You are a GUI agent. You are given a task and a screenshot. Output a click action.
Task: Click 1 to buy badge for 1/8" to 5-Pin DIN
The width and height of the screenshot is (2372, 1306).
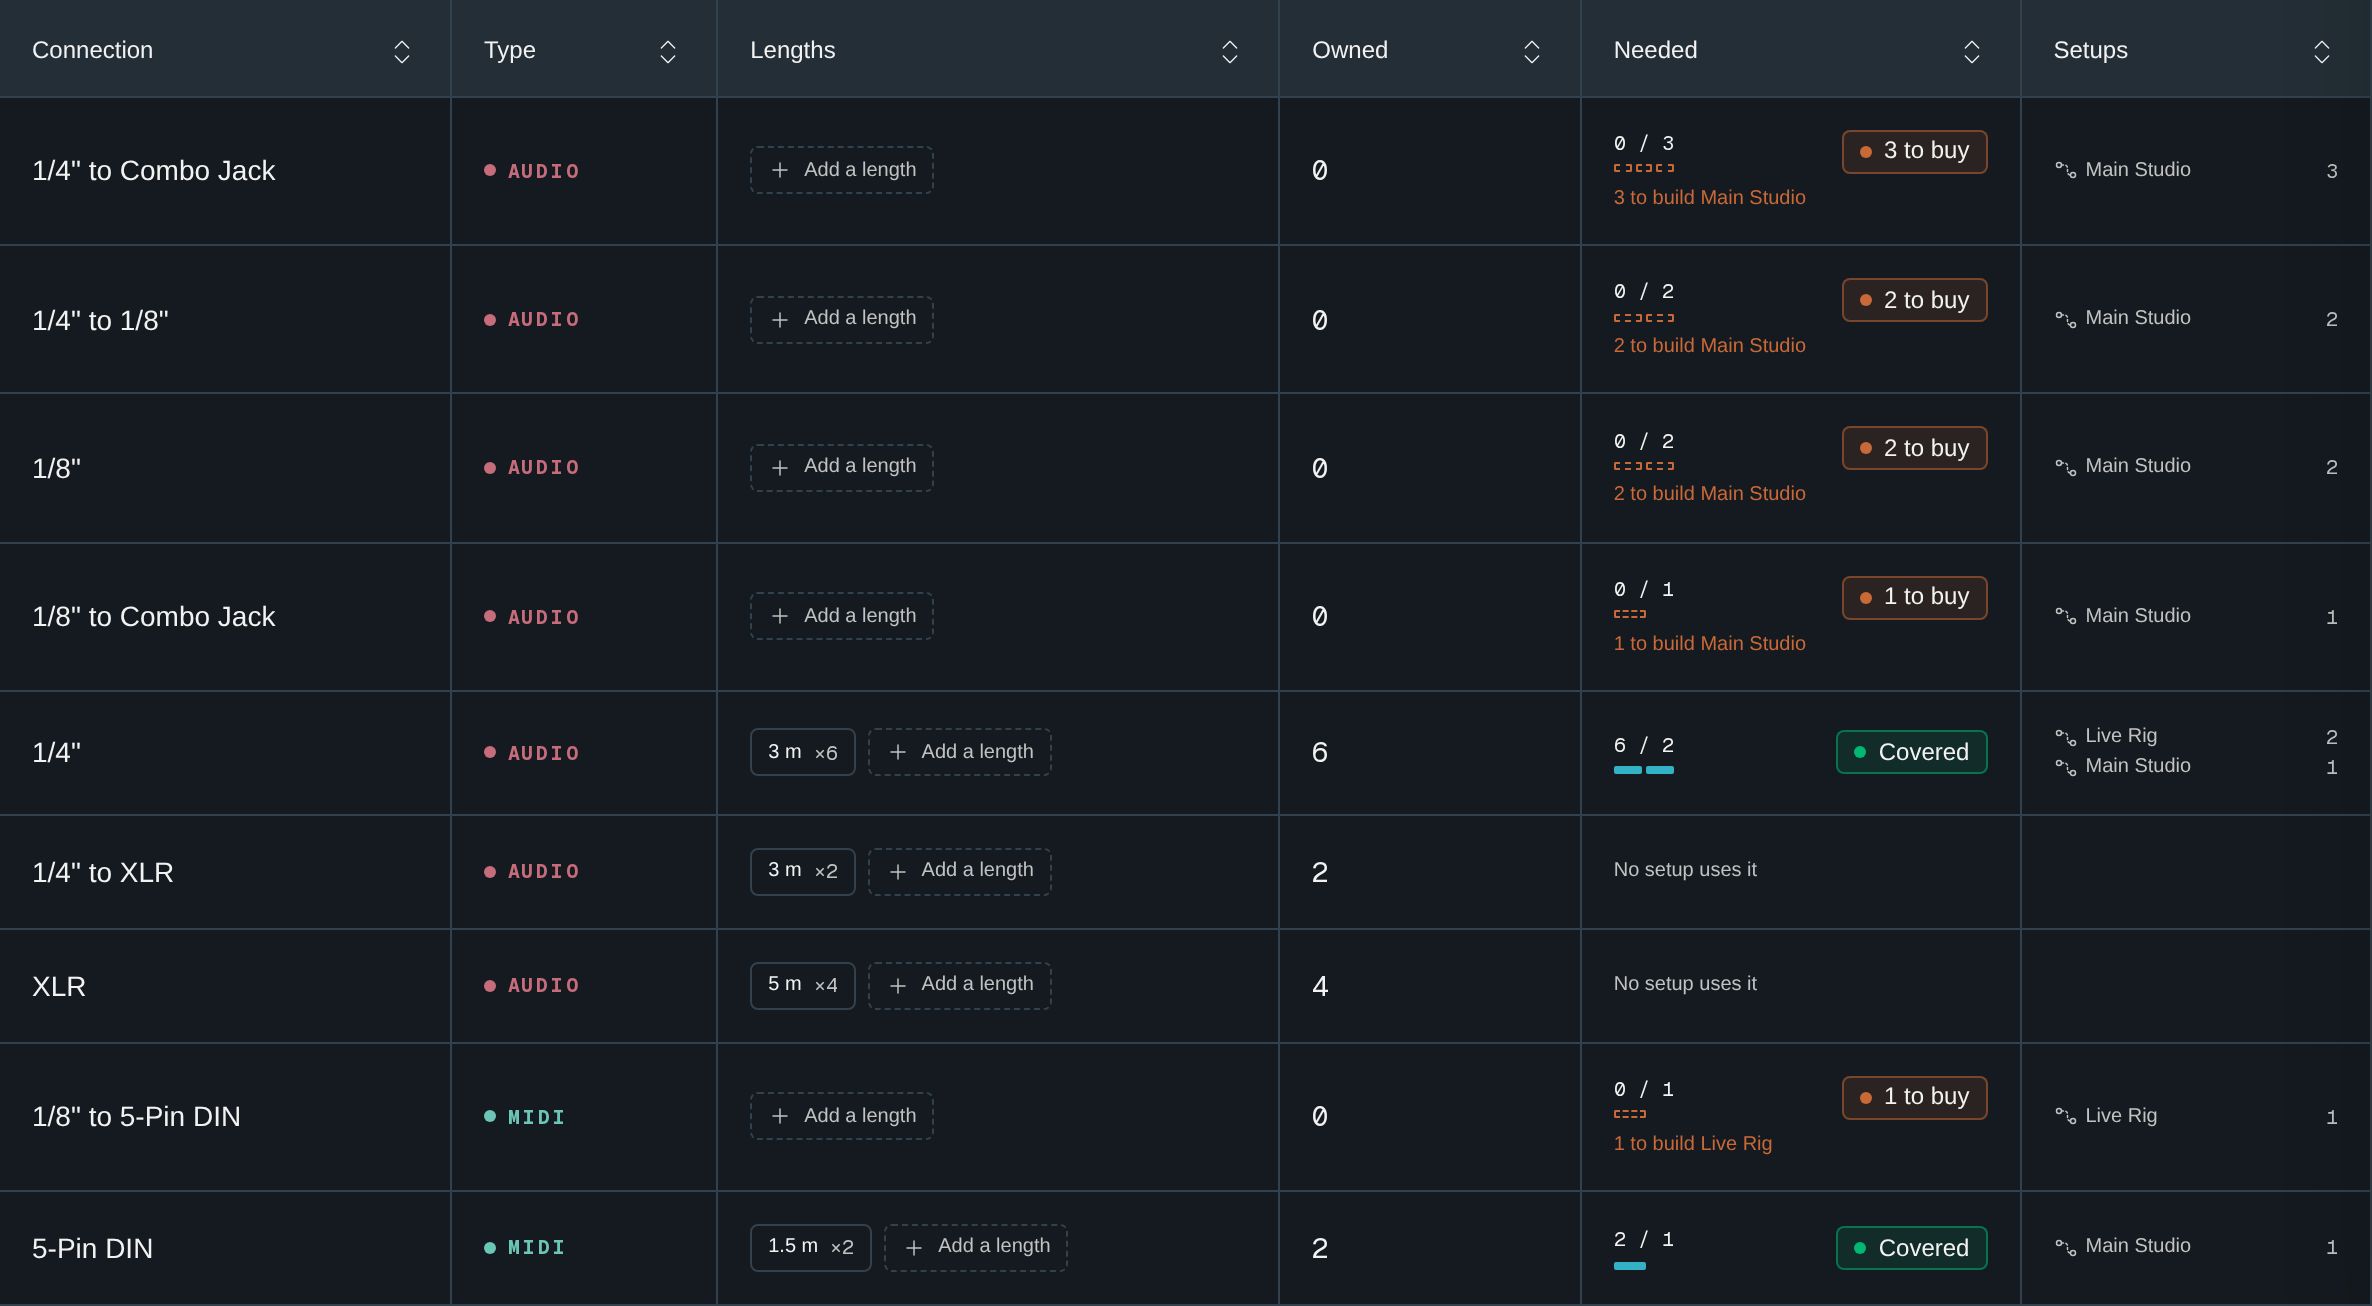pyautogui.click(x=1914, y=1097)
